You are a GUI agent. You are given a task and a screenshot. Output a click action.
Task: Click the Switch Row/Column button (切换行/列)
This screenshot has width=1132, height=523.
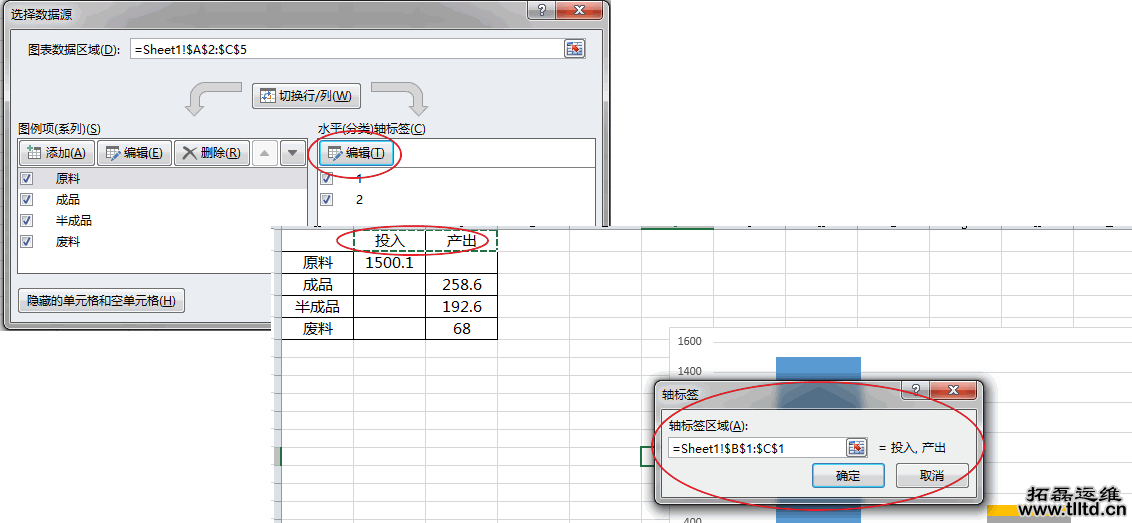tap(306, 96)
